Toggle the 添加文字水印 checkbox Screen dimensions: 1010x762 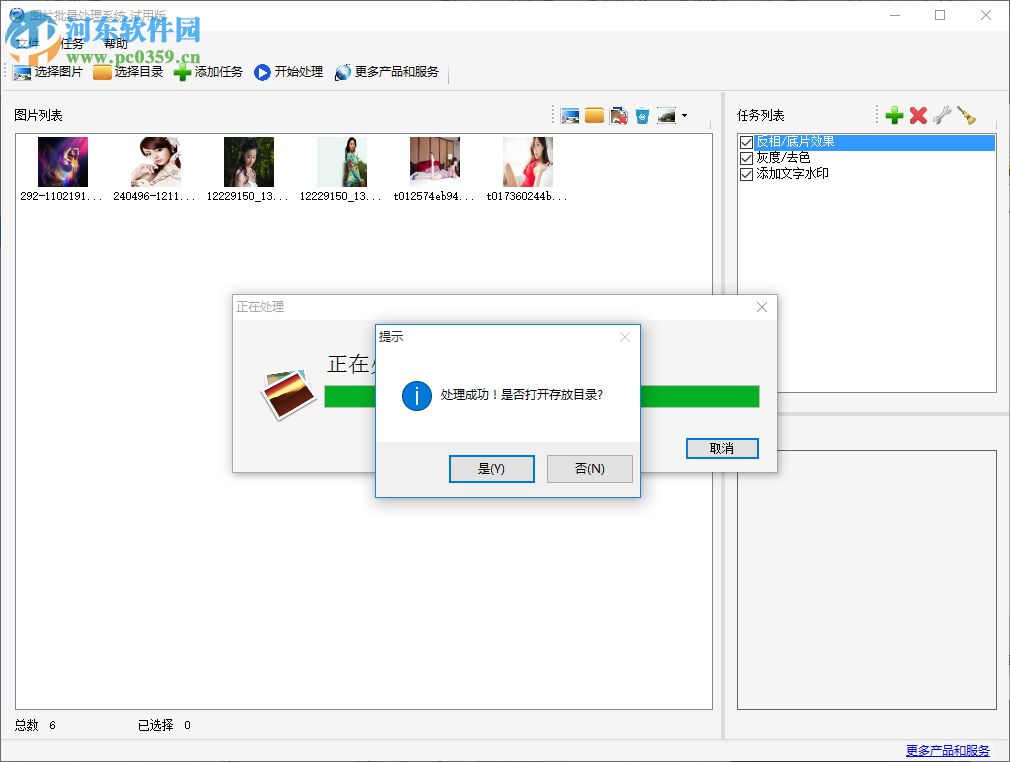click(744, 172)
